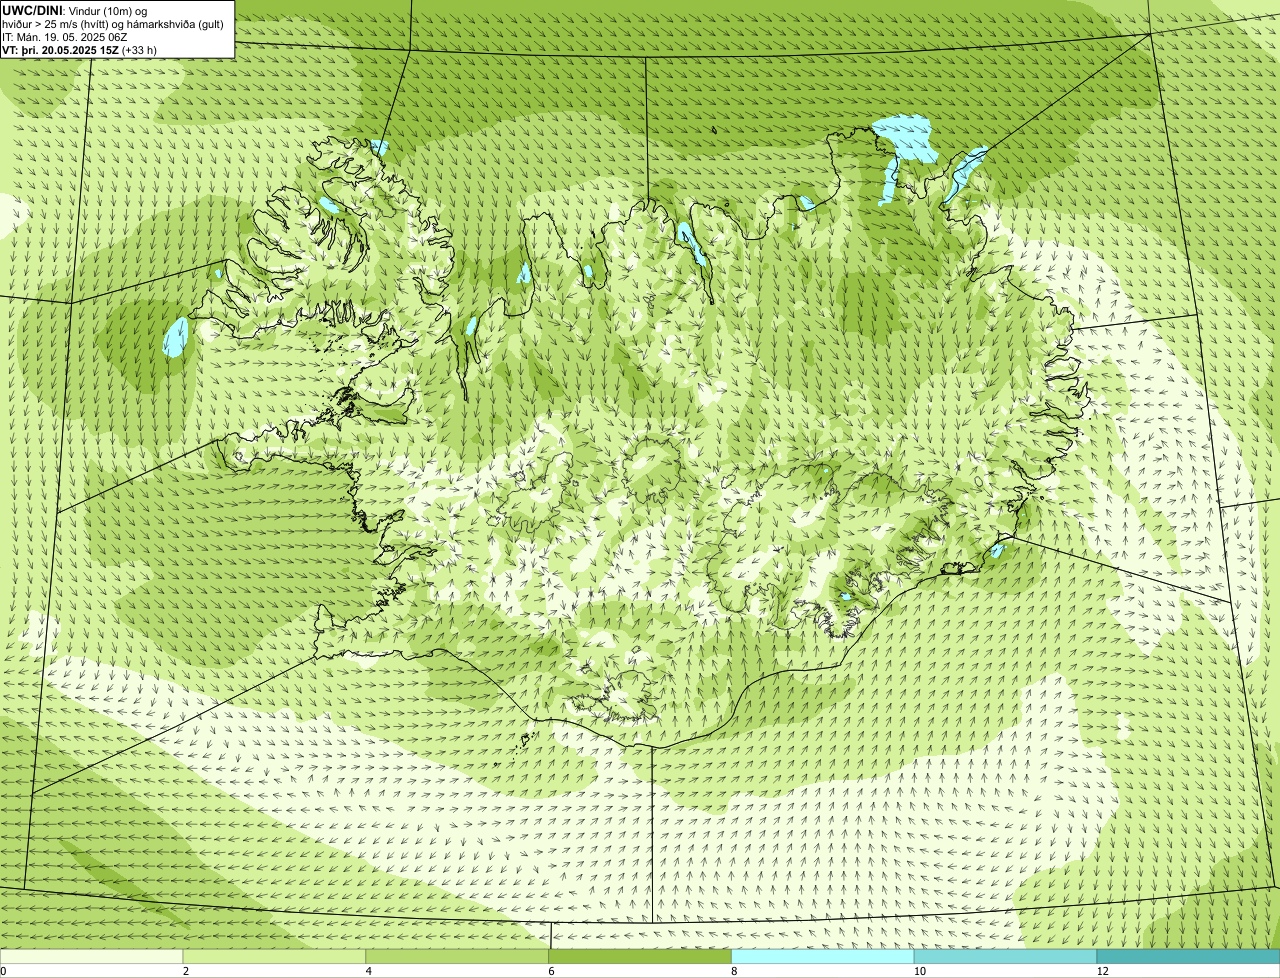This screenshot has width=1280, height=978.
Task: Click the 2–4 m/s light green legend segment
Action: [x=274, y=957]
